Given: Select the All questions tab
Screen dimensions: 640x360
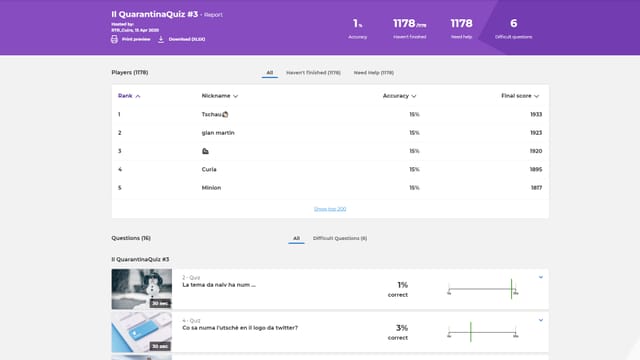Looking at the screenshot, I should tap(296, 238).
